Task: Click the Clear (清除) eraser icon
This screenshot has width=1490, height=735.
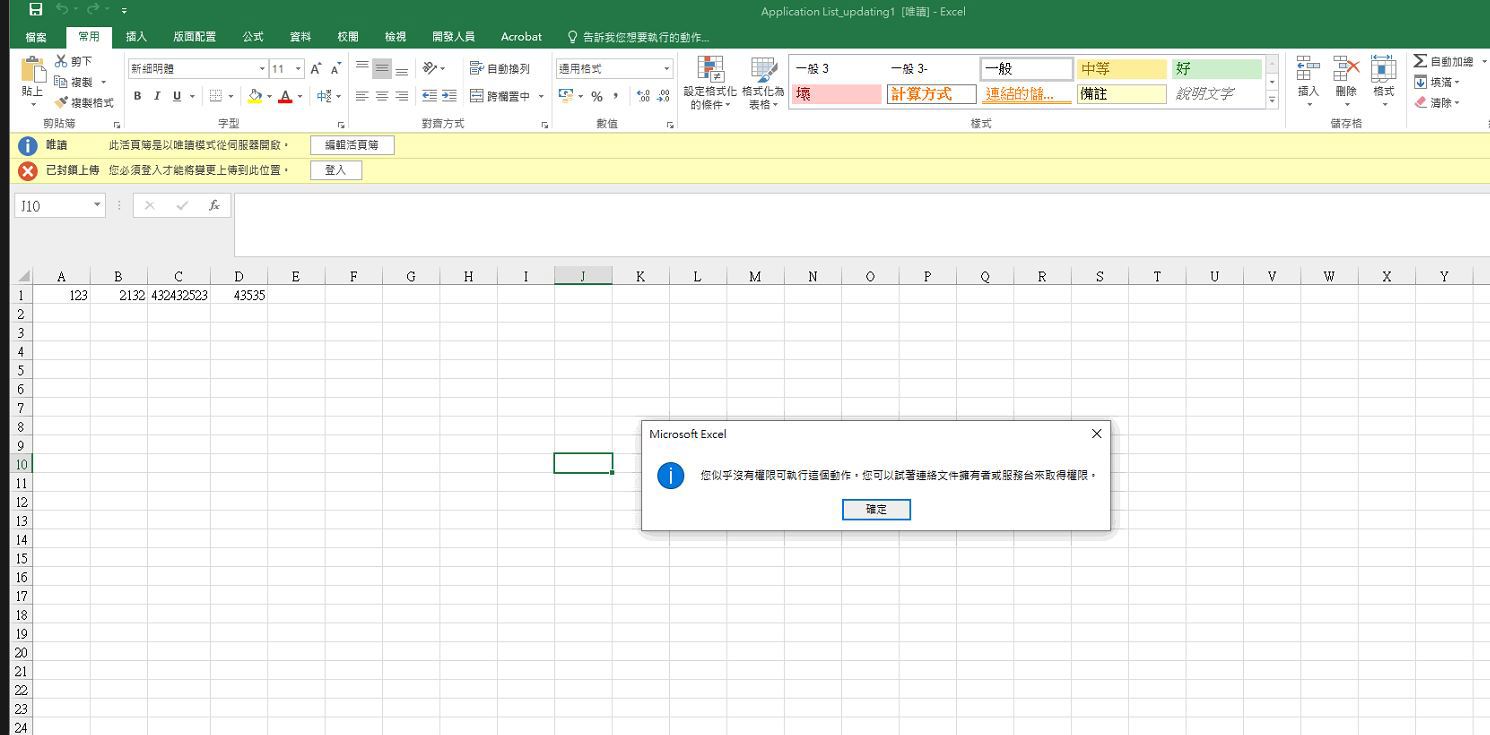Action: [1420, 102]
